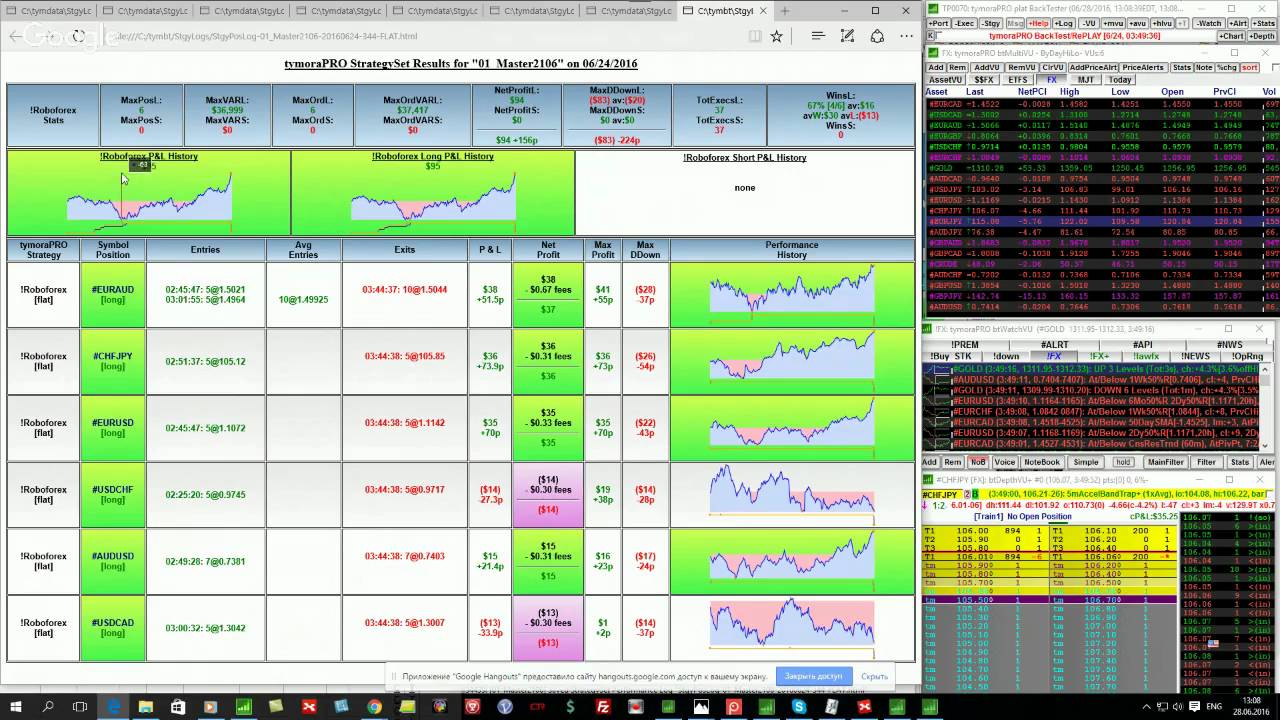The width and height of the screenshot is (1280, 720).
Task: Click ClrVU in btMultiVU window
Action: 1053,68
